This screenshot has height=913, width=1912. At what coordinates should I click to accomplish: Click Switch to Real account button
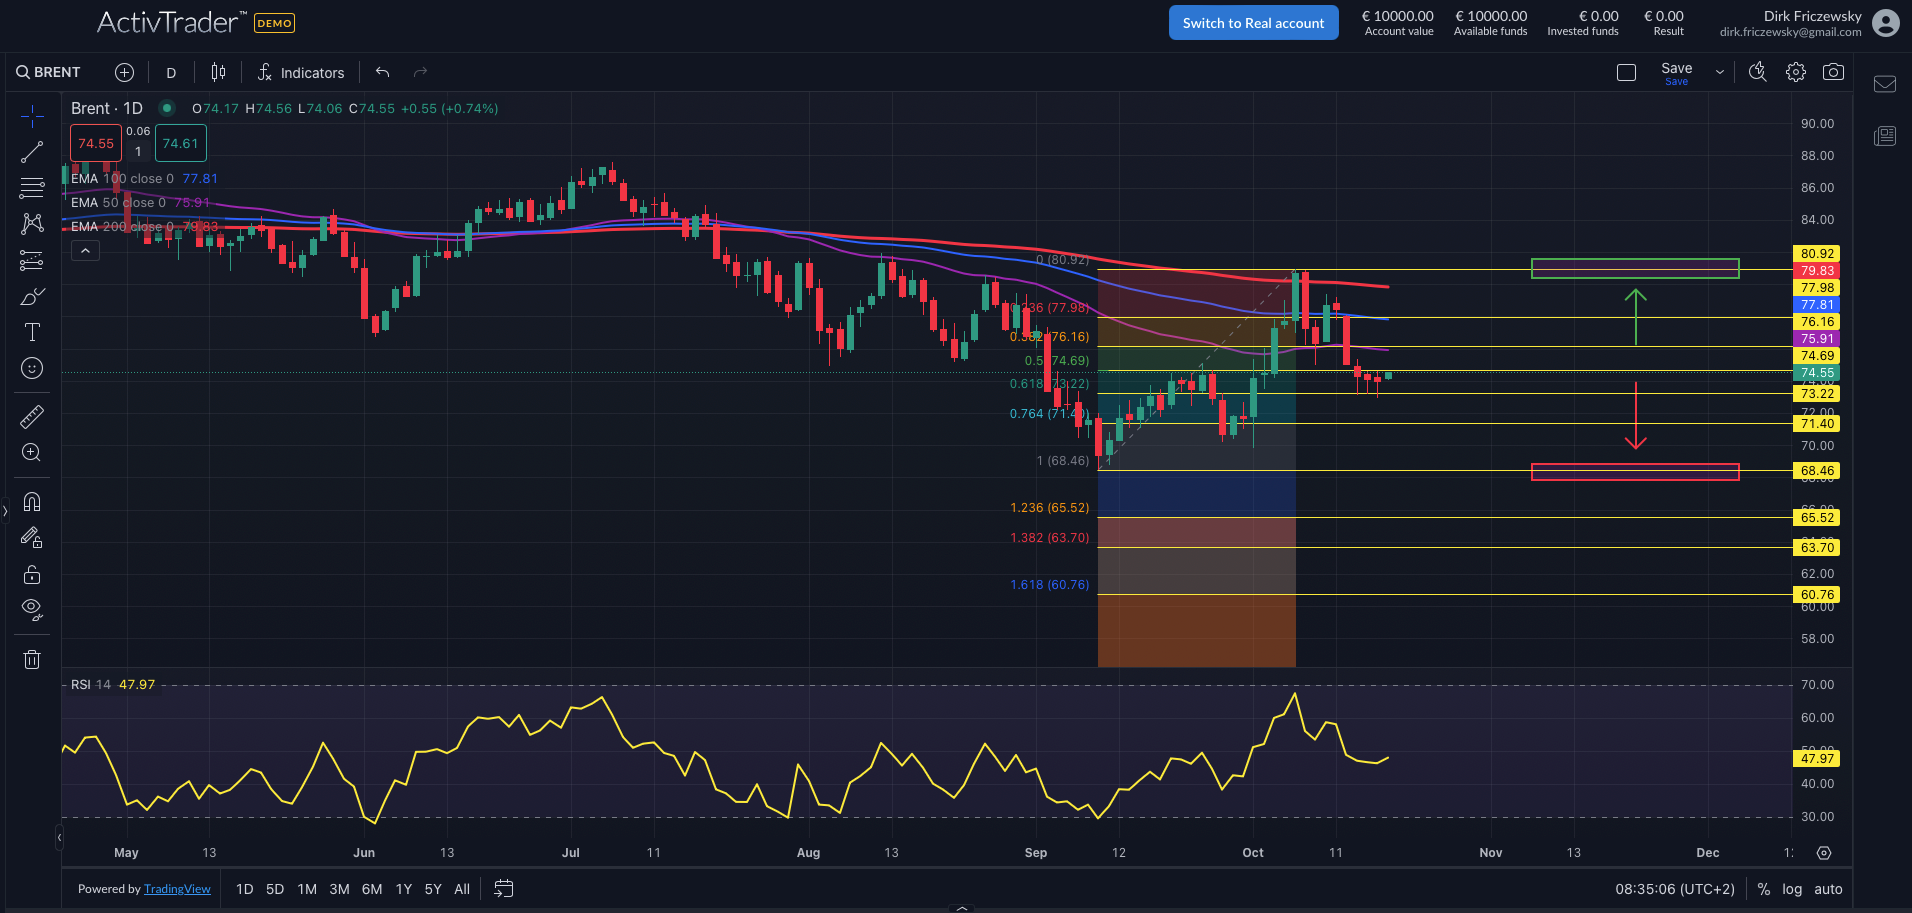coord(1253,23)
